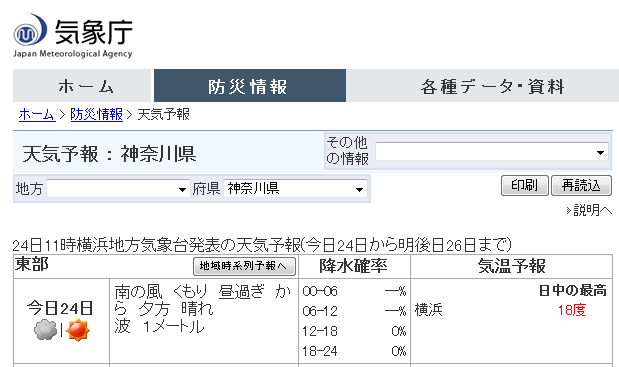Screen dimensions: 619x367
Task: Click the small arrow icon beside 説明へ
Action: click(x=568, y=210)
